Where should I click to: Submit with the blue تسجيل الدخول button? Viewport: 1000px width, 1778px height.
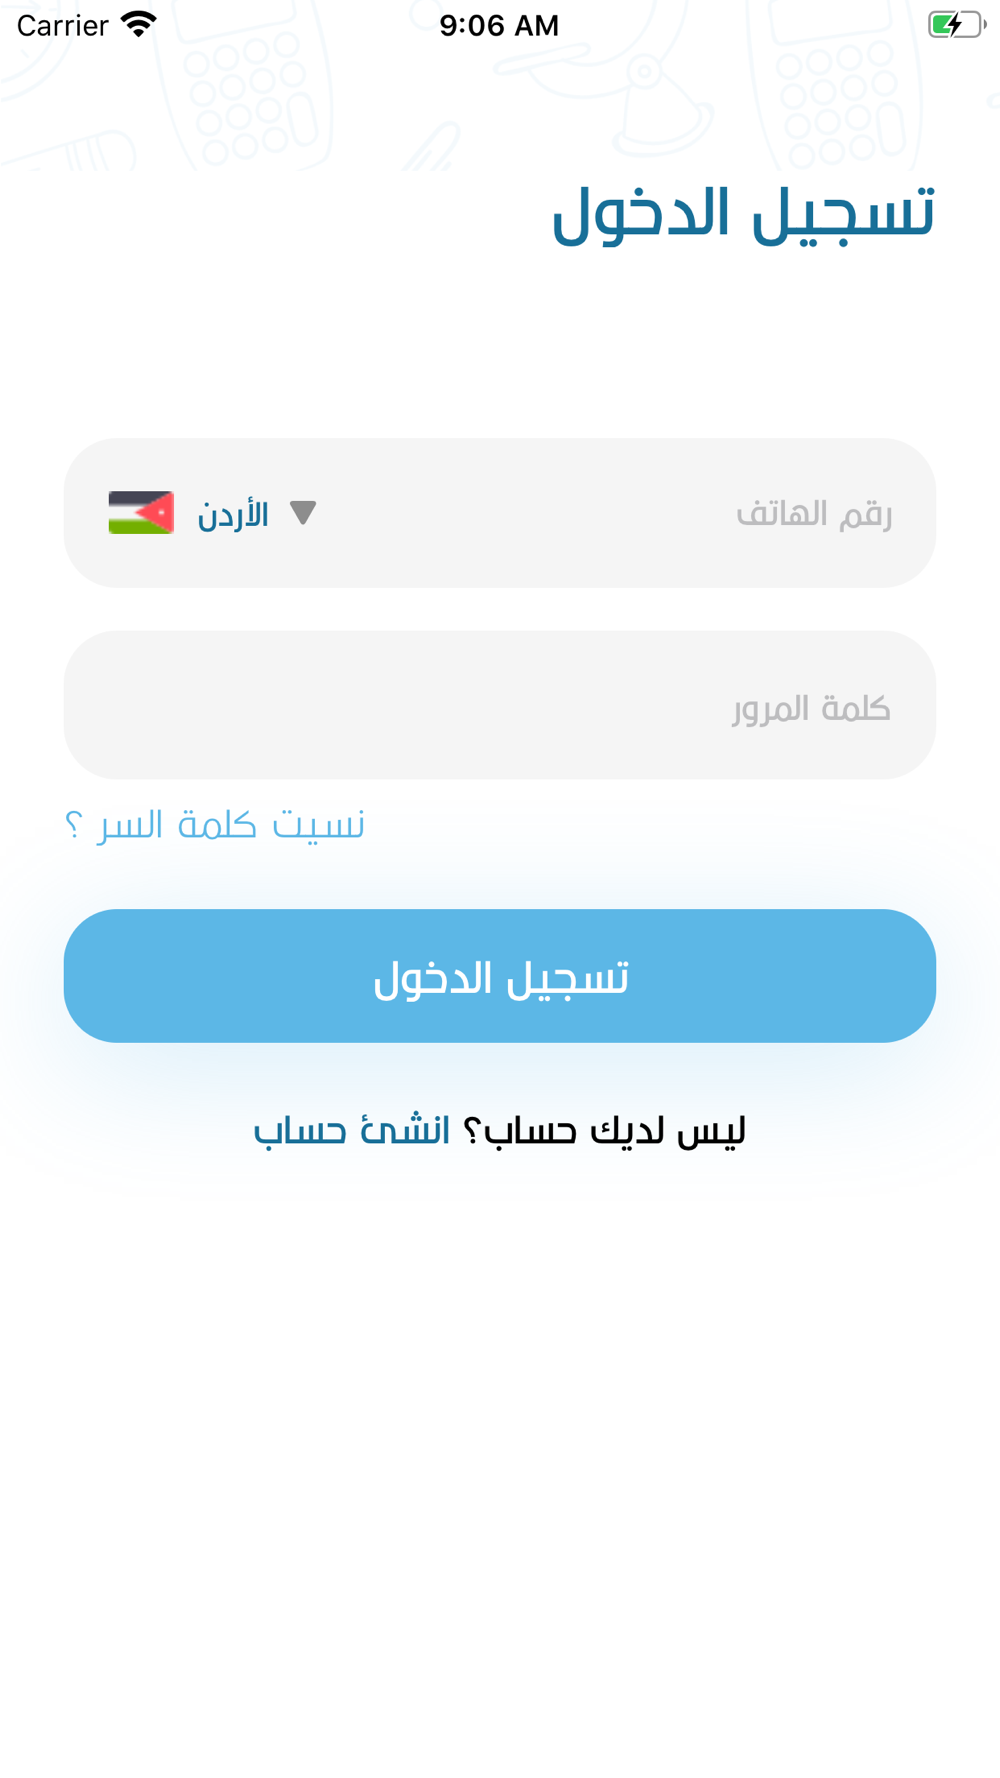tap(500, 976)
